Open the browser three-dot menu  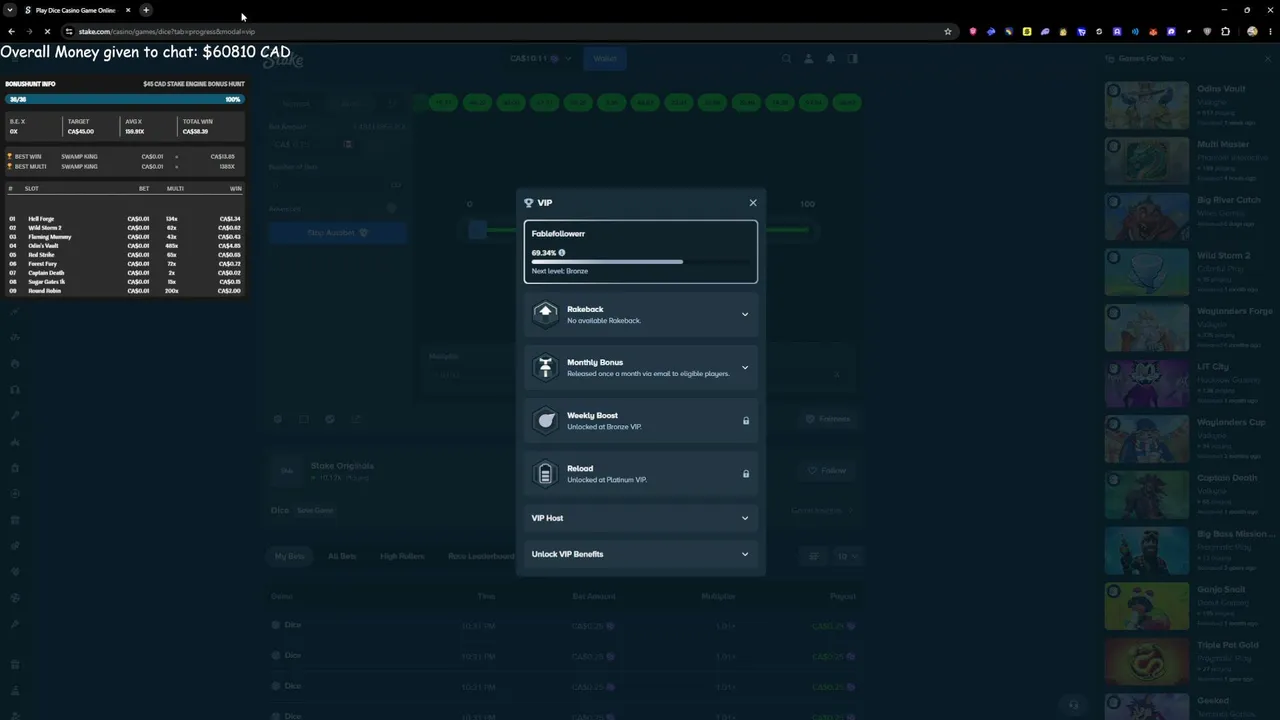(1270, 31)
